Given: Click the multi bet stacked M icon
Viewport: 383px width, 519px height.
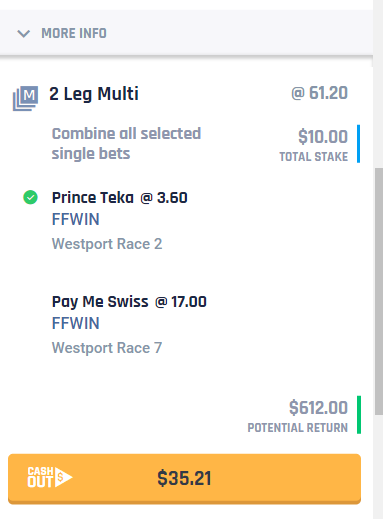Looking at the screenshot, I should coord(25,98).
